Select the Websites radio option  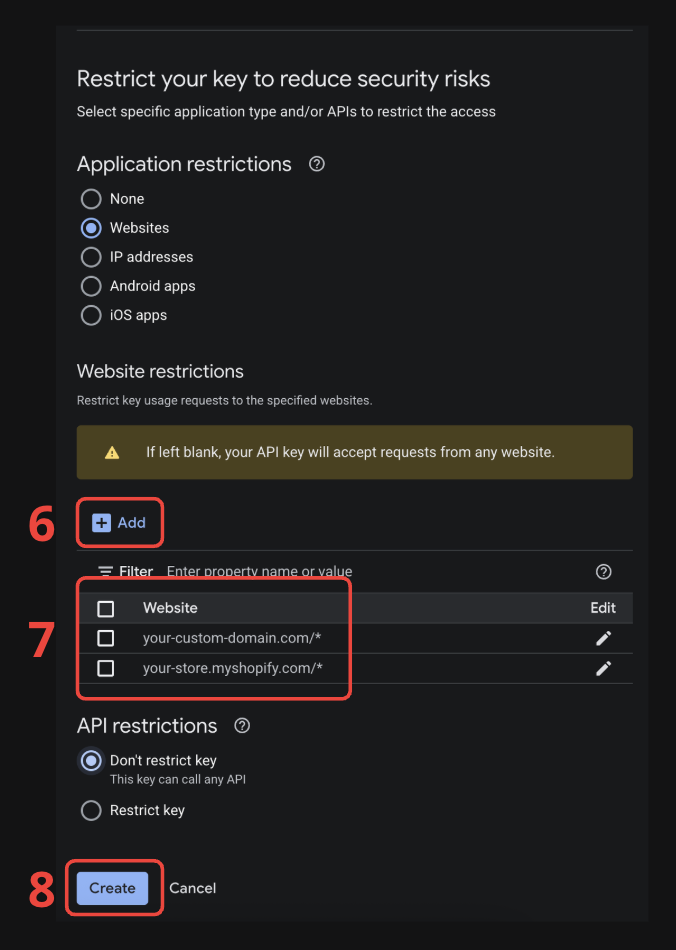91,228
